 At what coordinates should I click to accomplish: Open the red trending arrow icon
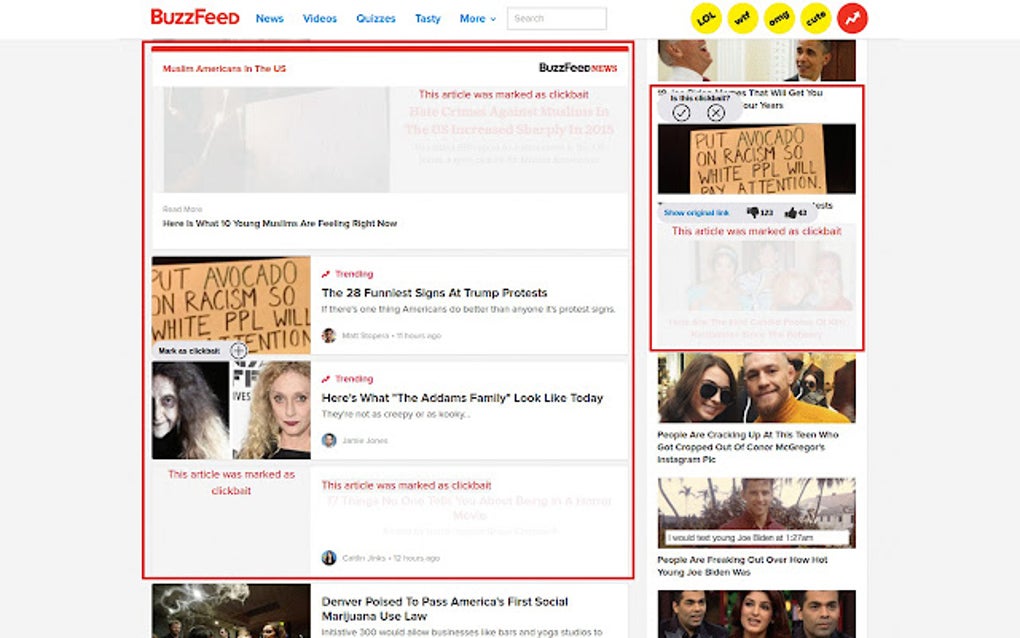(x=851, y=17)
